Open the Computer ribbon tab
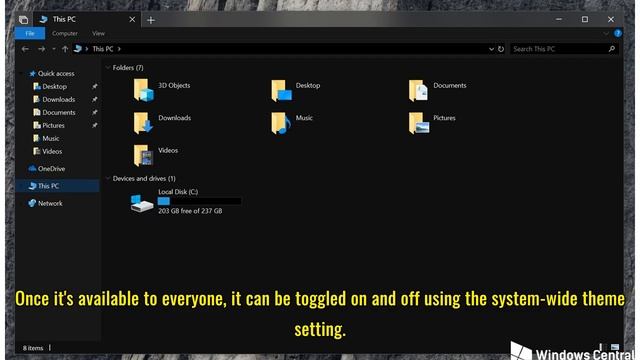Image resolution: width=640 pixels, height=360 pixels. click(65, 33)
